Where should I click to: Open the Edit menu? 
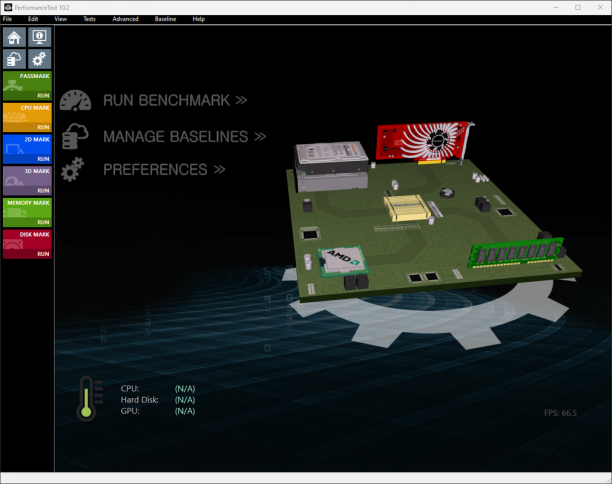[33, 19]
